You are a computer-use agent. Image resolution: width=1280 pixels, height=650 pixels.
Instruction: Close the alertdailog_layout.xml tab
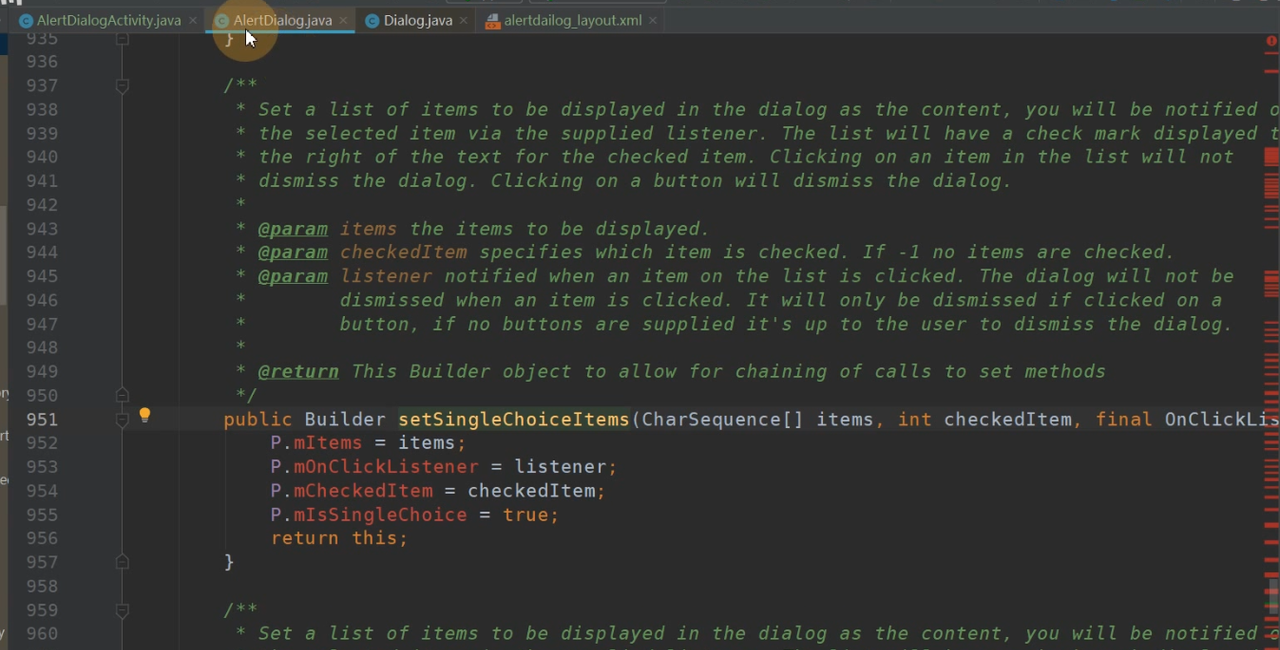653,20
